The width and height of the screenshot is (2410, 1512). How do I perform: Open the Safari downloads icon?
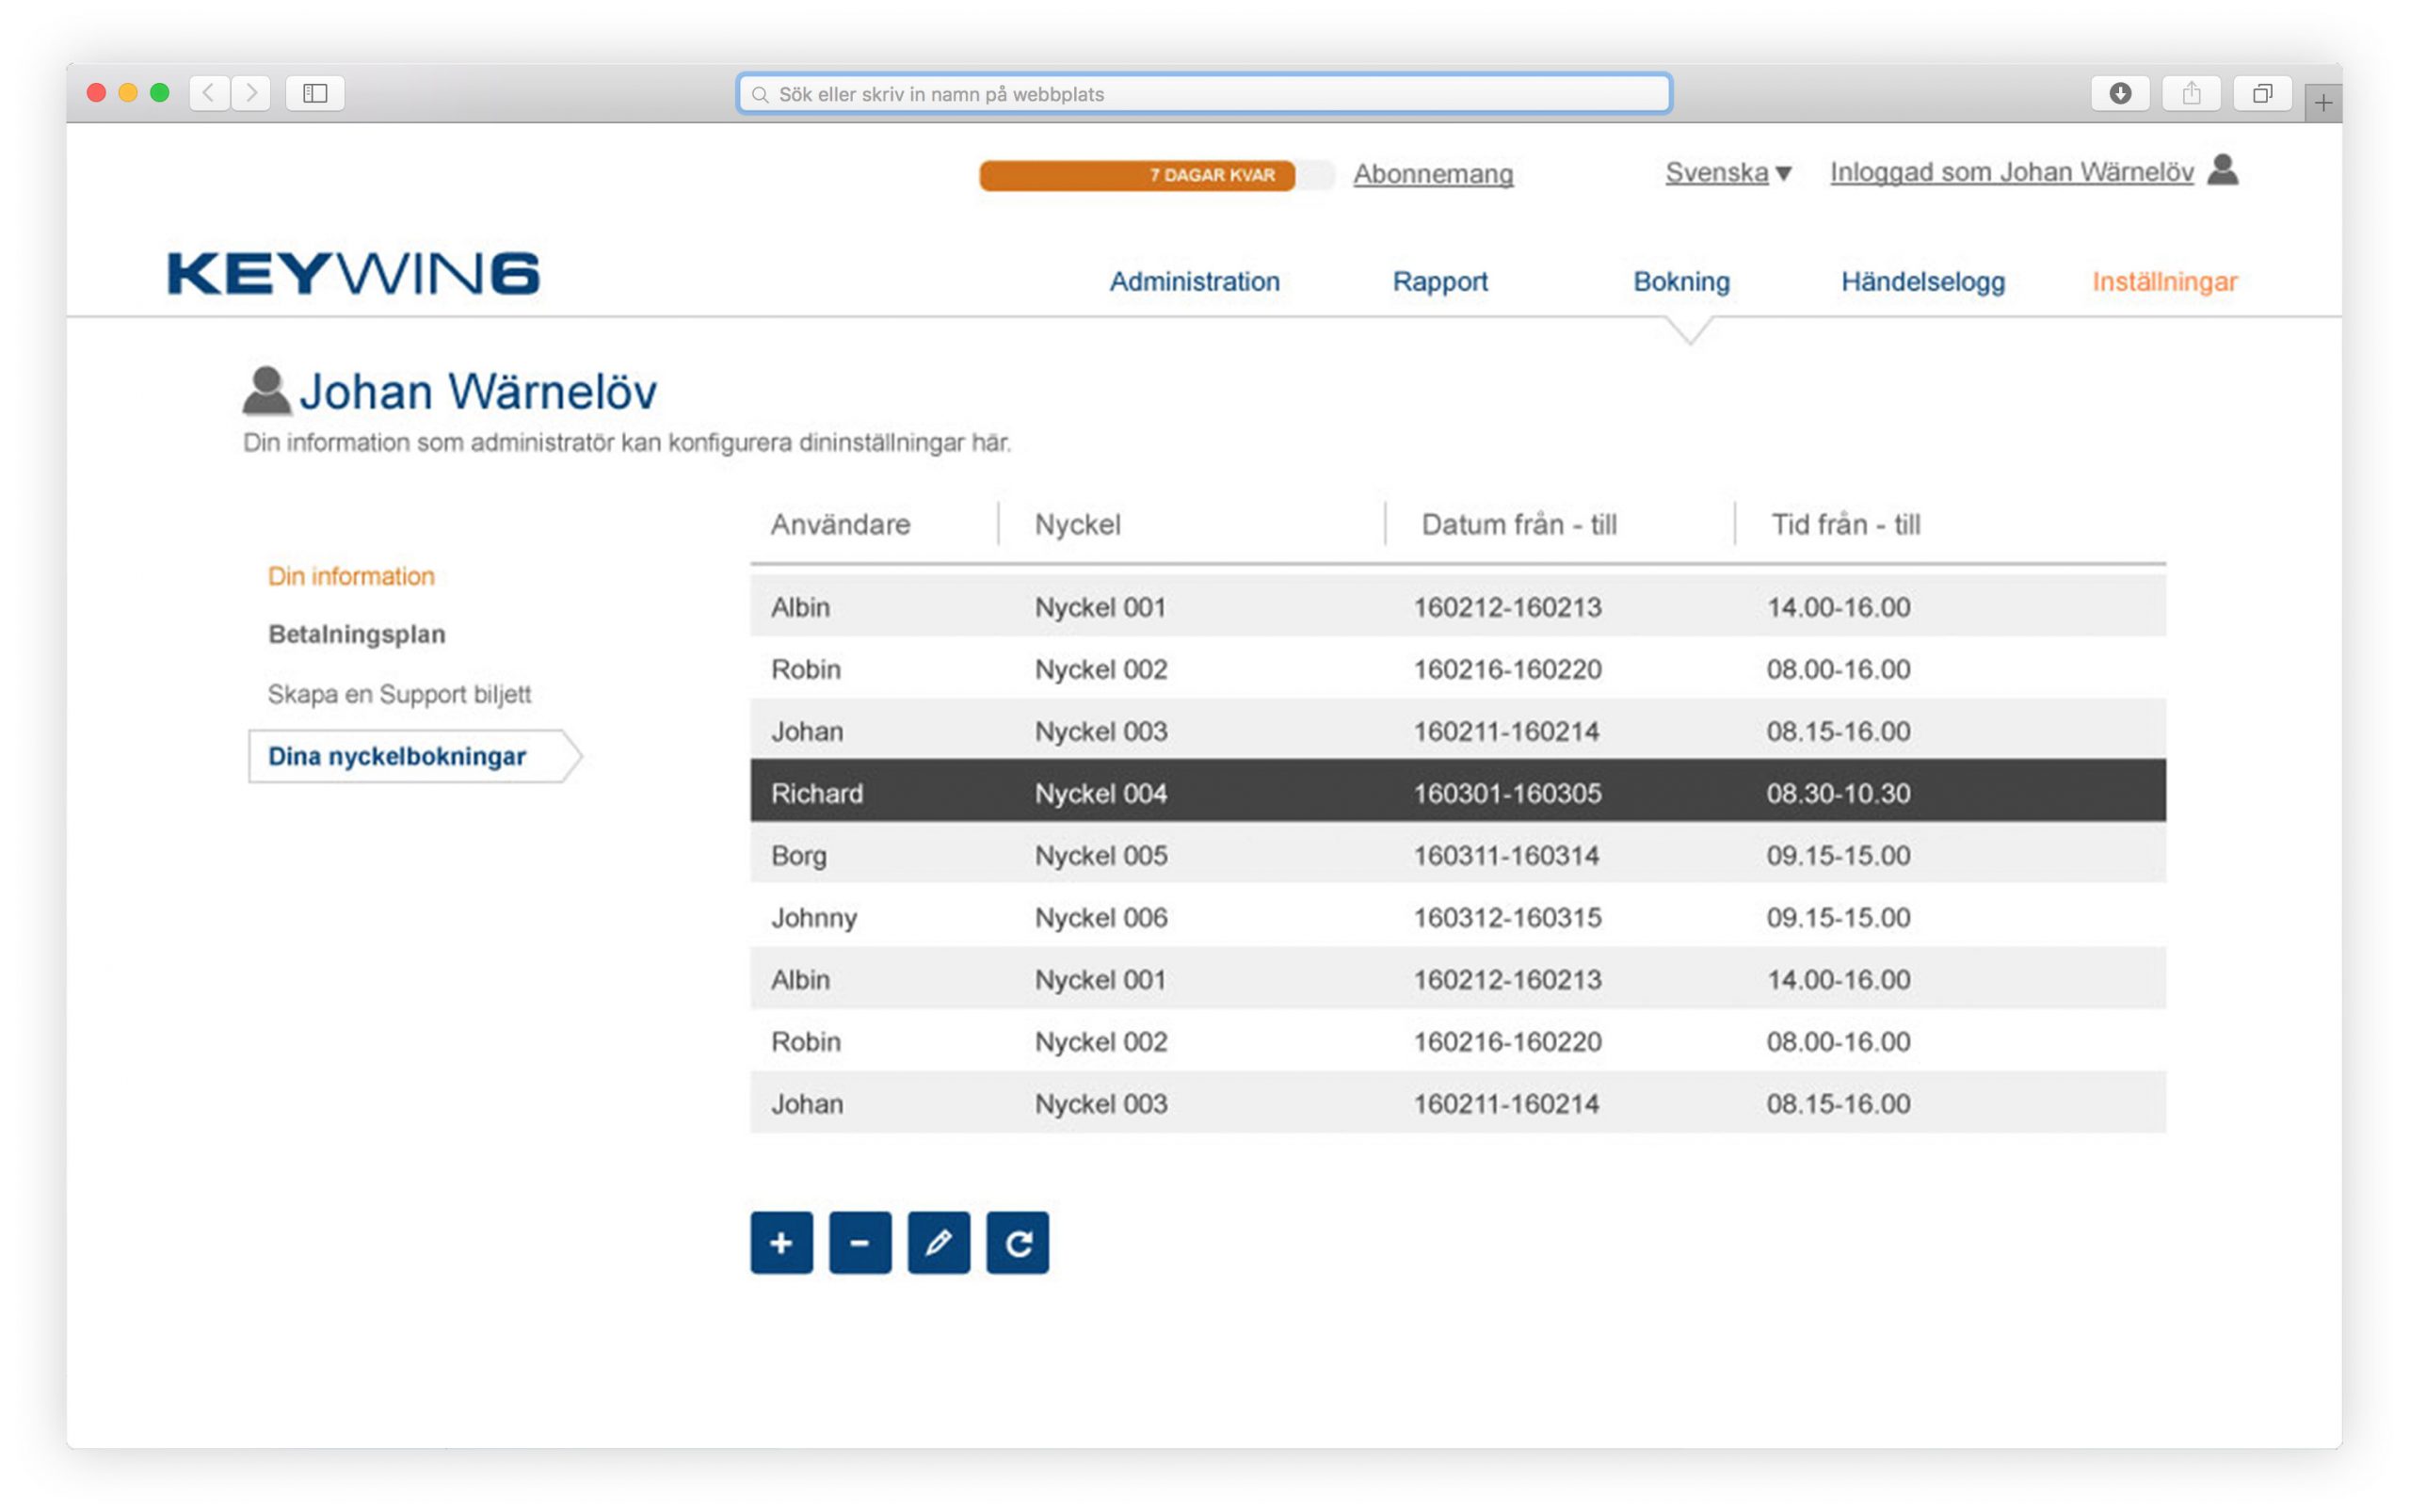(2121, 92)
